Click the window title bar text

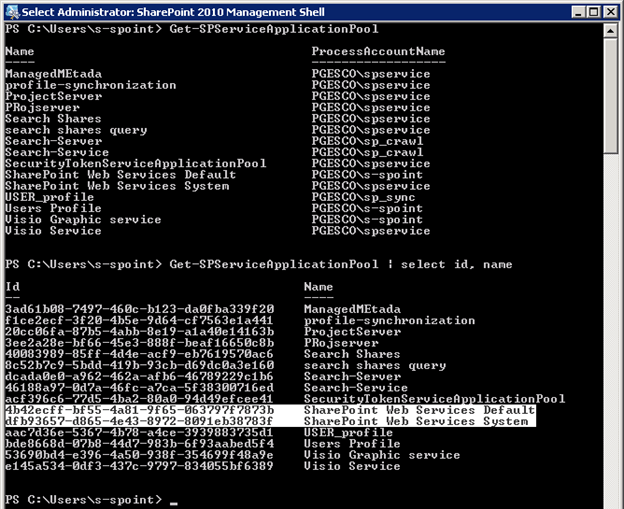[144, 11]
